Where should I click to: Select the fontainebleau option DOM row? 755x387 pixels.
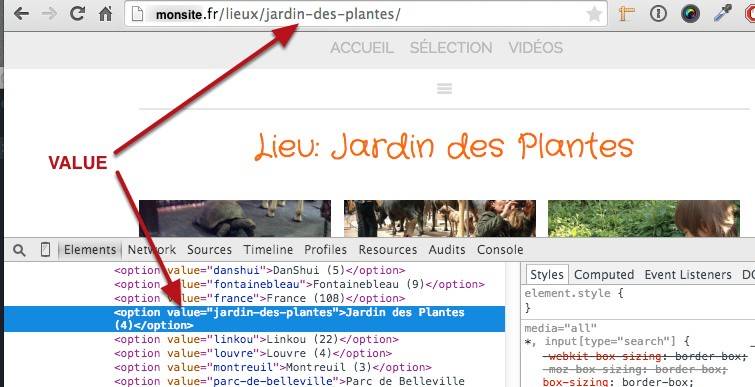click(x=299, y=284)
